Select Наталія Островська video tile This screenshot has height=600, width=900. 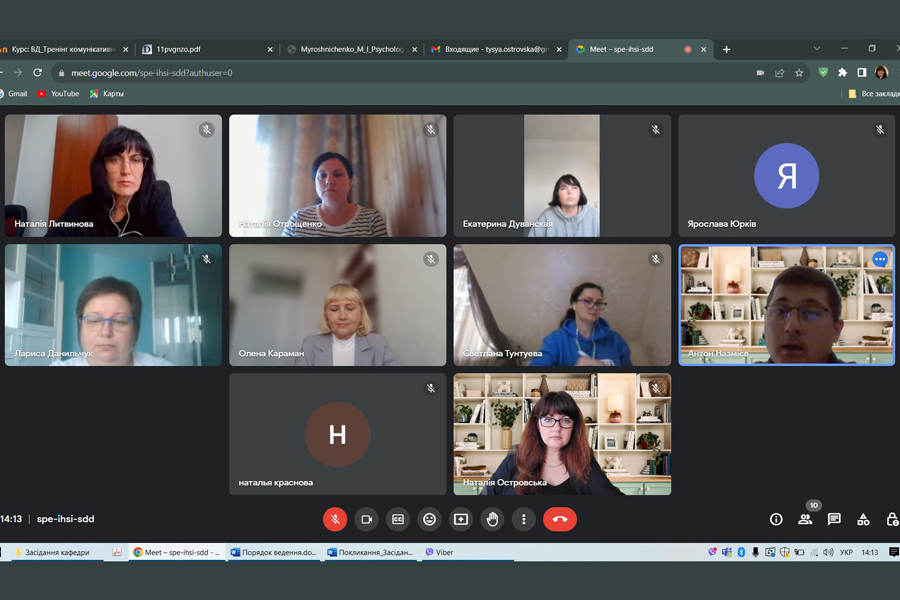(x=562, y=434)
